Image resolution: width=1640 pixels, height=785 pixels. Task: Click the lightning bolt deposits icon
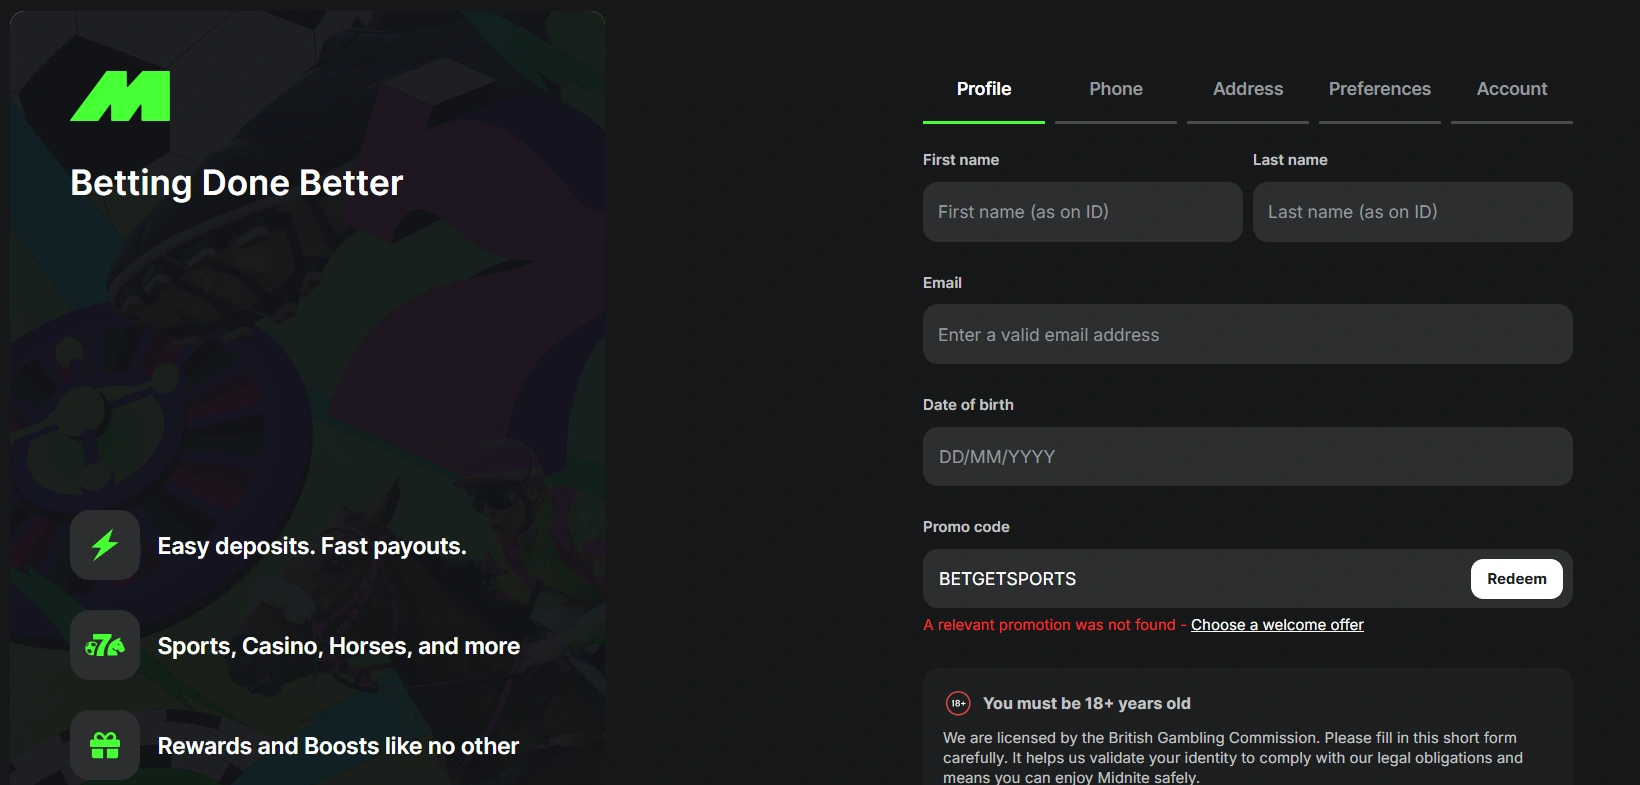(105, 545)
